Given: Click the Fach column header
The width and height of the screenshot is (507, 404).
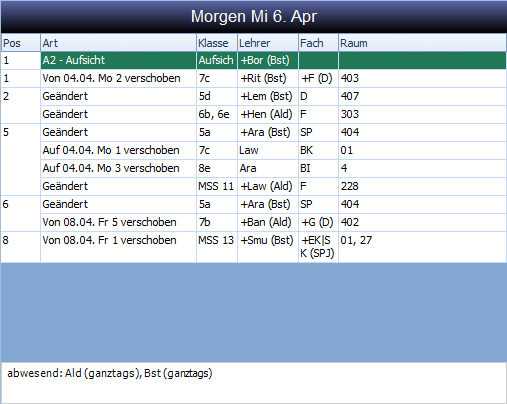Looking at the screenshot, I should click(x=318, y=43).
